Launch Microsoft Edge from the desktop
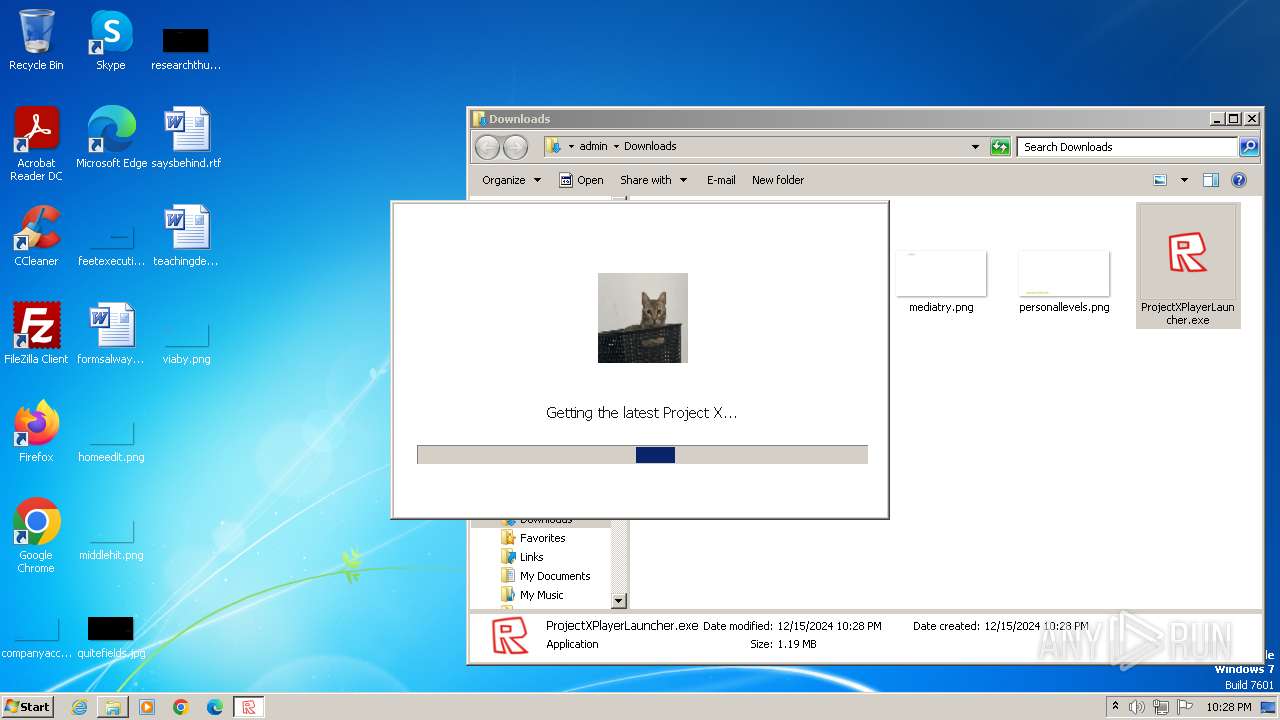 [111, 137]
